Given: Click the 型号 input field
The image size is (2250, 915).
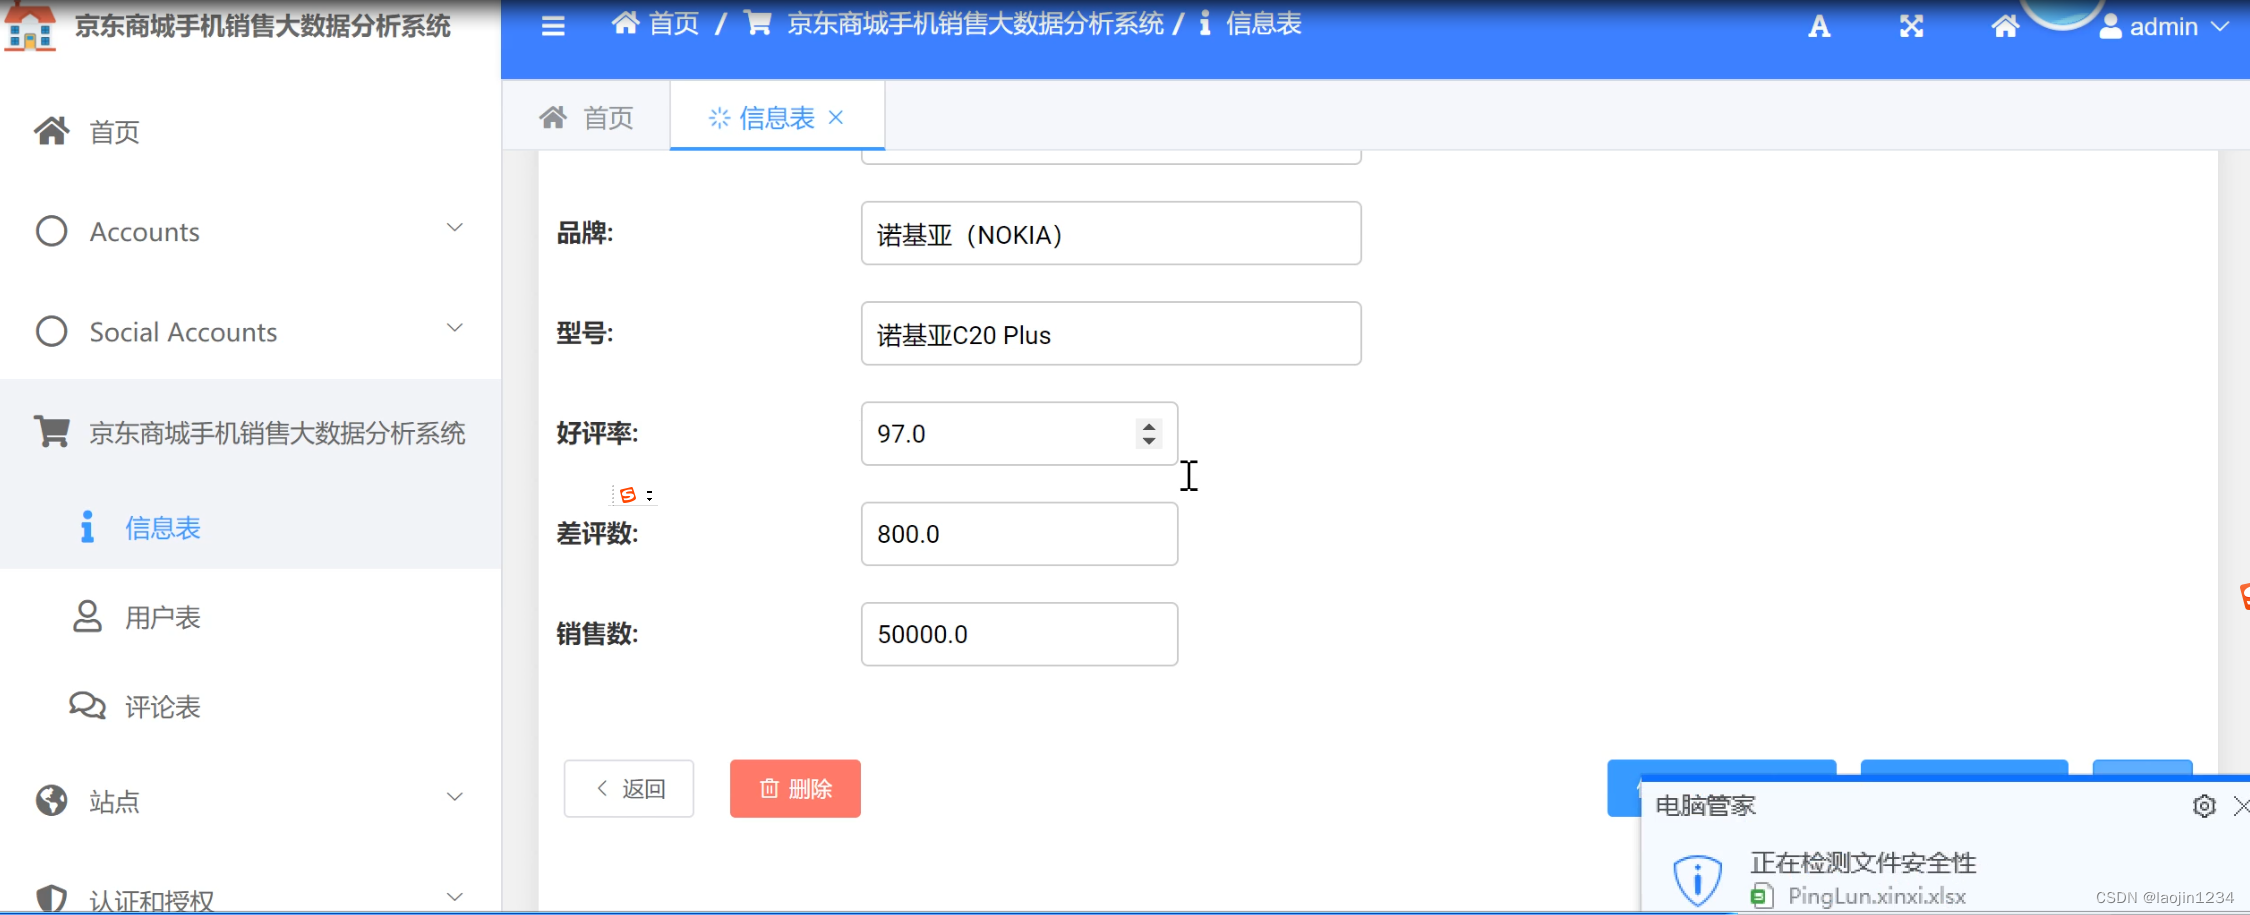Looking at the screenshot, I should click(x=1111, y=334).
